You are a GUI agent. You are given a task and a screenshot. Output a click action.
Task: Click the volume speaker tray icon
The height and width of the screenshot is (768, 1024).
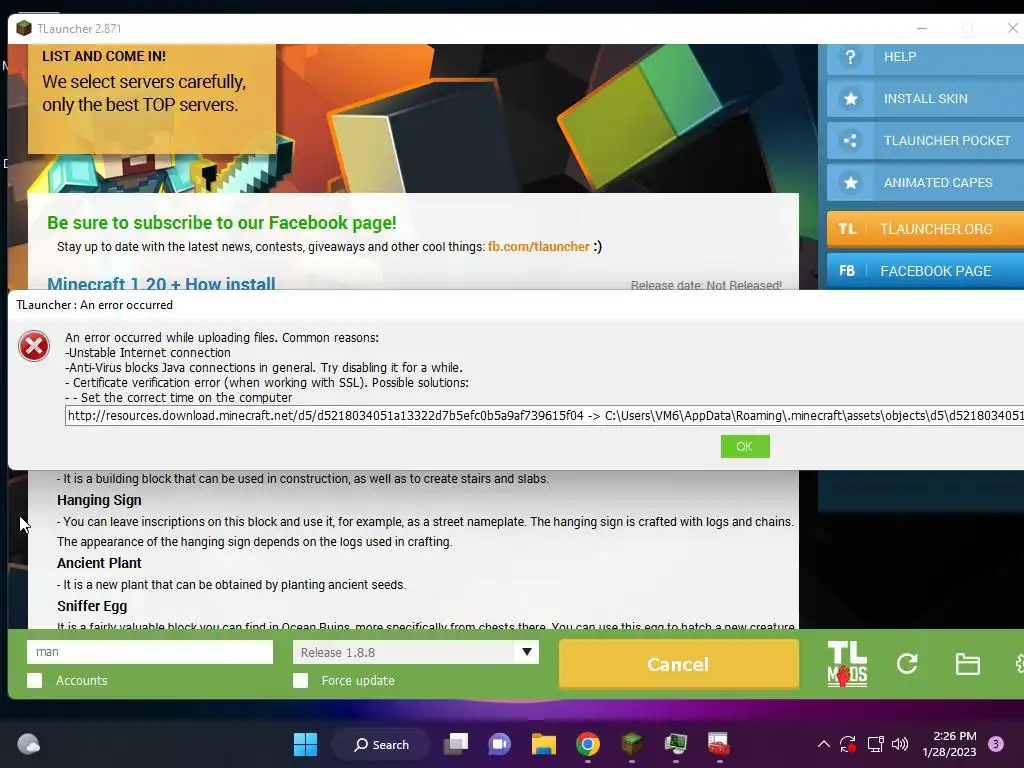click(900, 744)
